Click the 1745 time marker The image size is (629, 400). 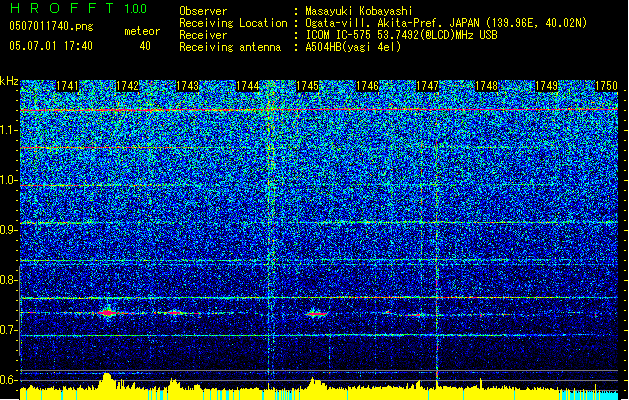pos(307,86)
